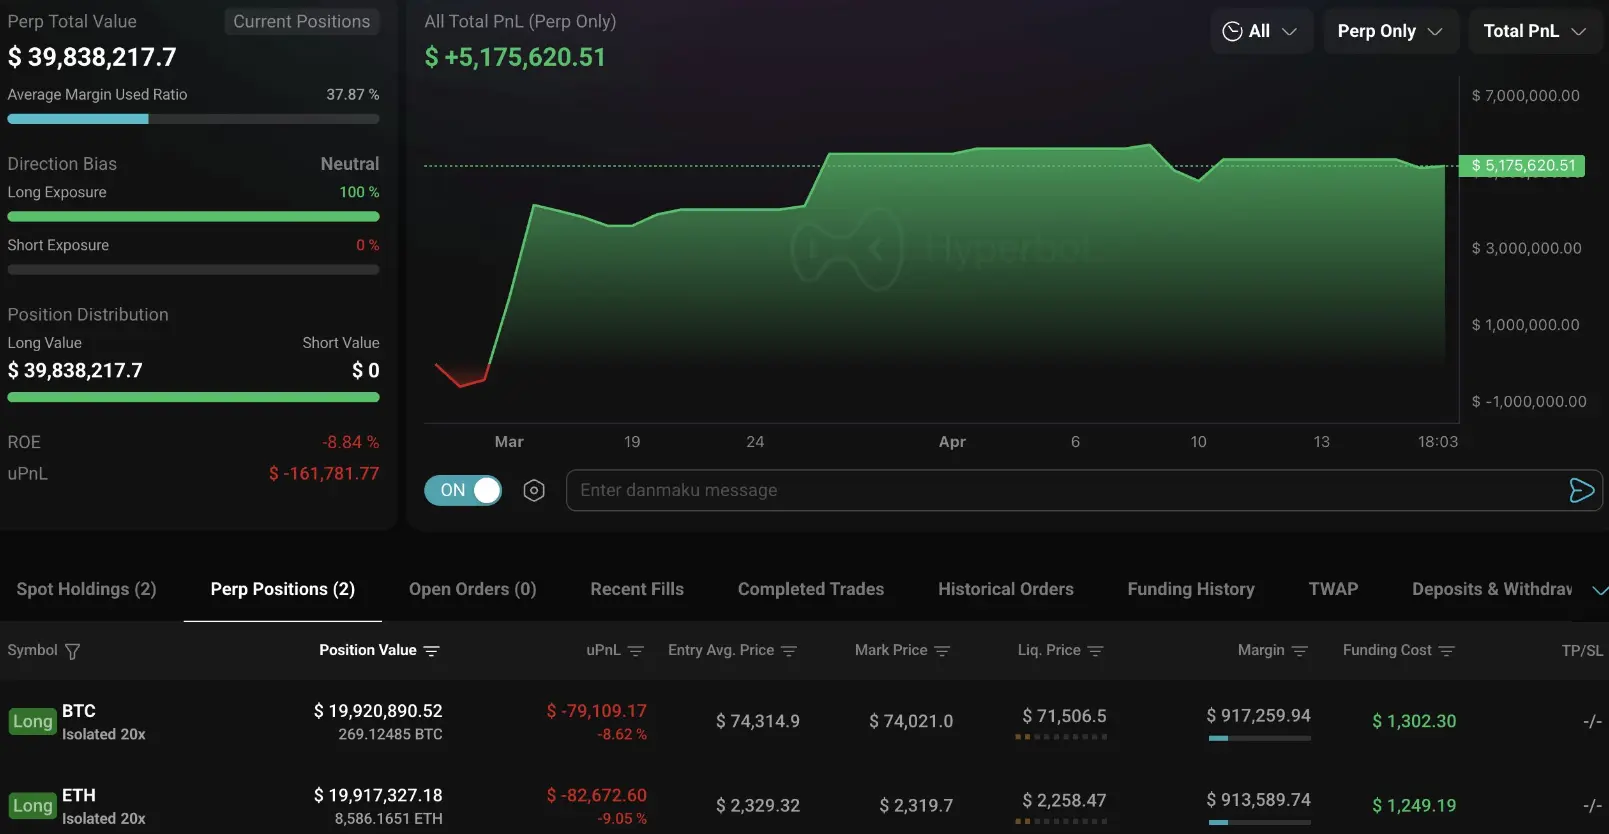Image resolution: width=1609 pixels, height=834 pixels.
Task: Sort by Position Value column icon
Action: [x=431, y=651]
